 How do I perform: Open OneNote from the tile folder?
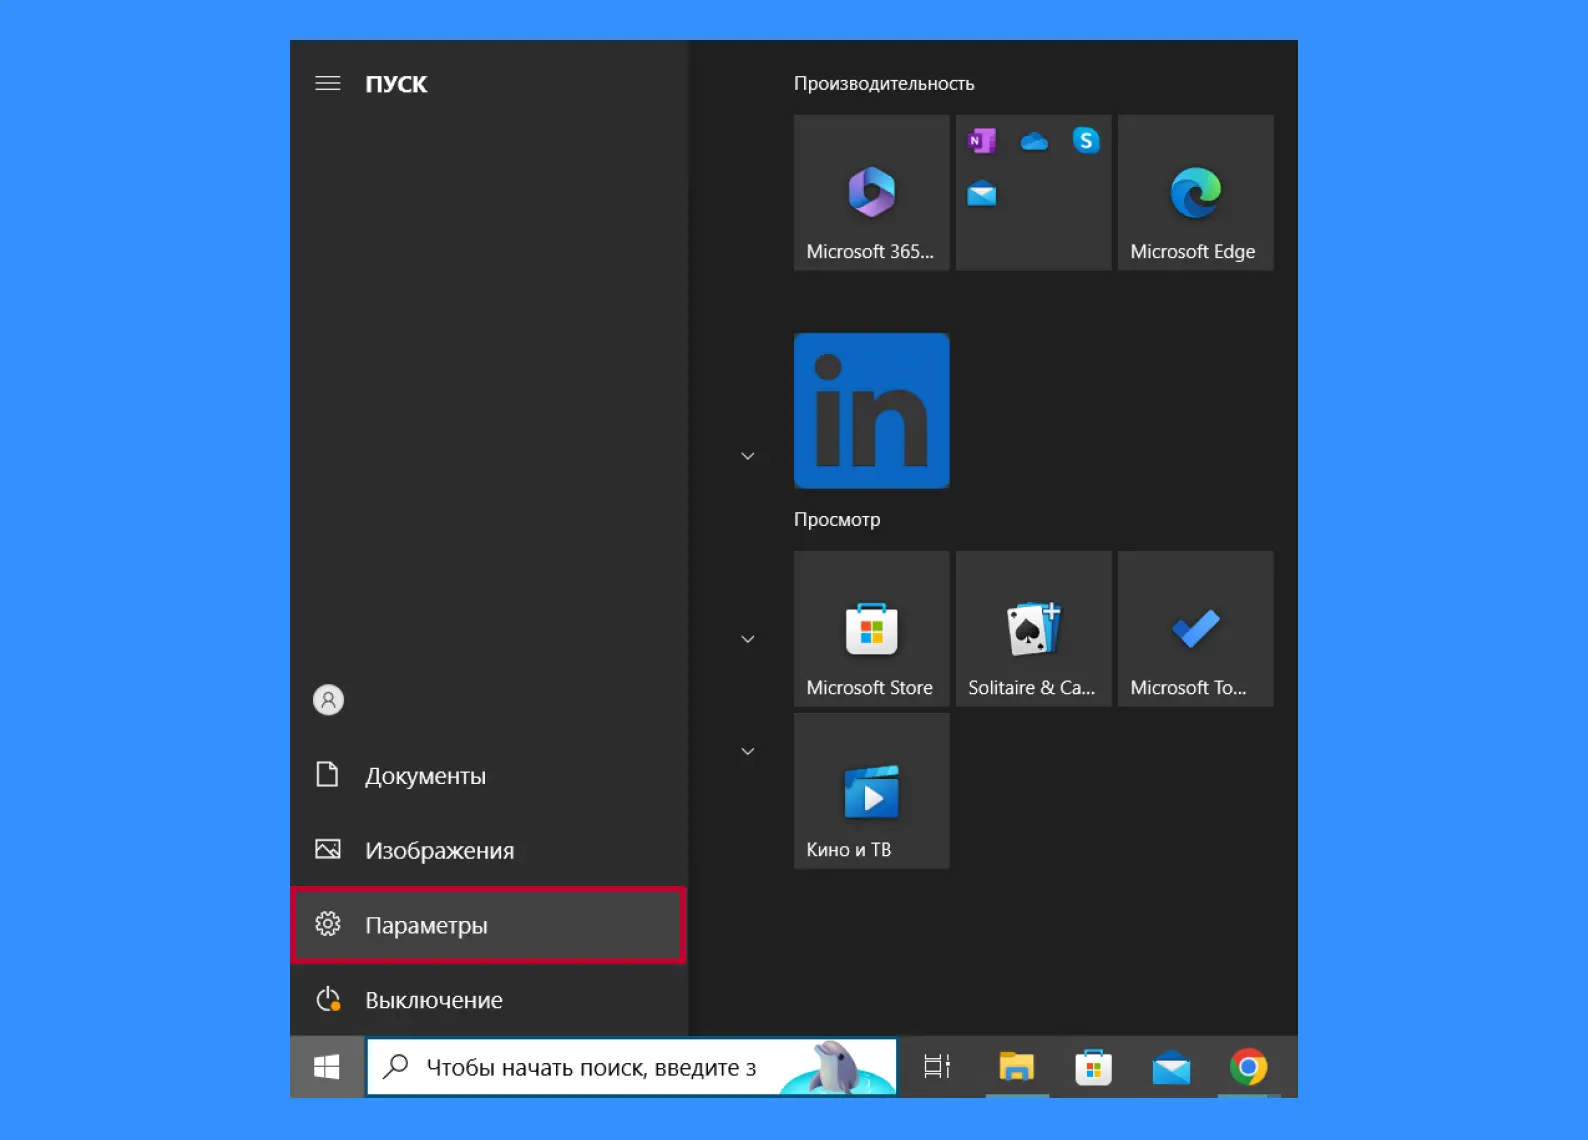coord(982,141)
